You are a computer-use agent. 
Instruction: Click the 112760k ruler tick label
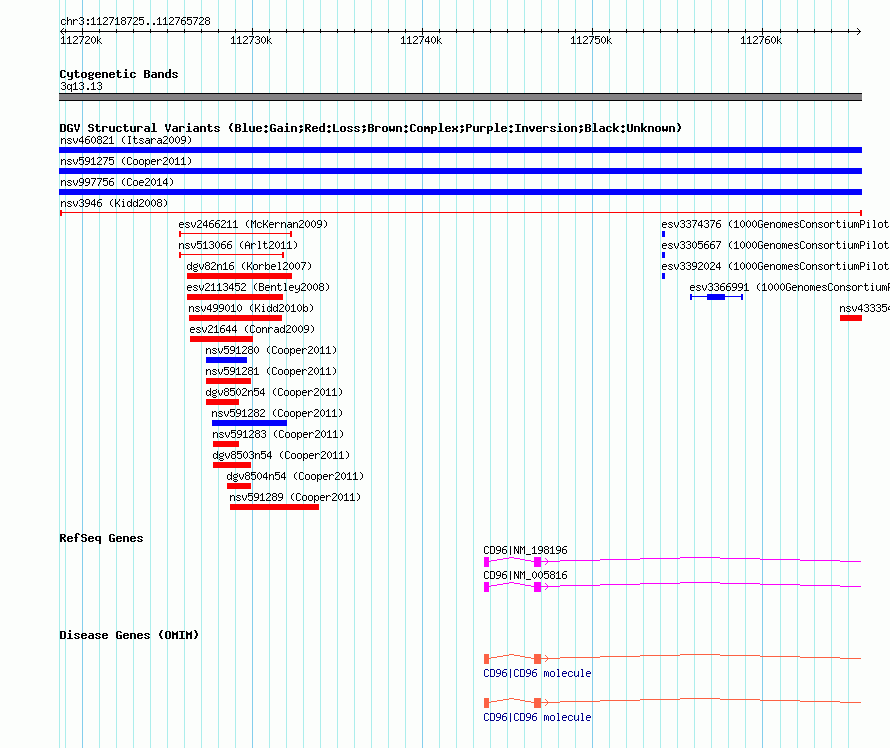pyautogui.click(x=761, y=40)
